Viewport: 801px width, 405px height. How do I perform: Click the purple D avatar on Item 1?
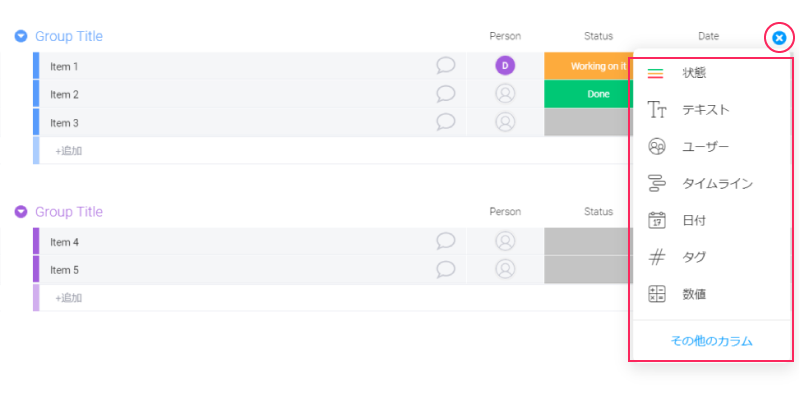click(505, 66)
